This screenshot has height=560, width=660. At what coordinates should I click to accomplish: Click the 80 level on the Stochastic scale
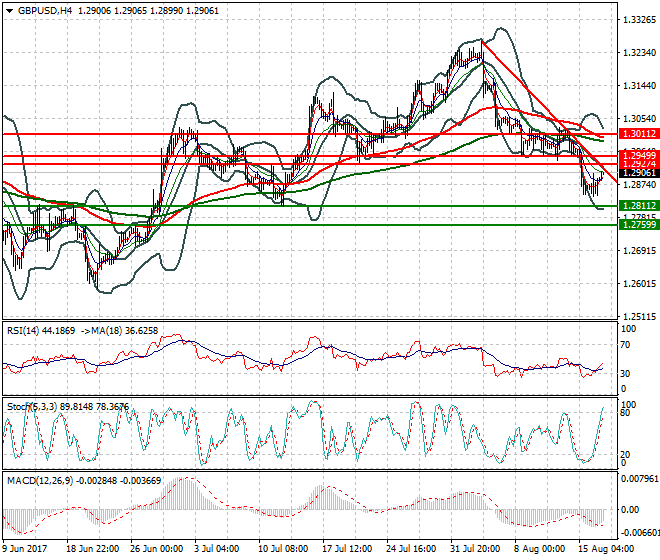[x=626, y=413]
